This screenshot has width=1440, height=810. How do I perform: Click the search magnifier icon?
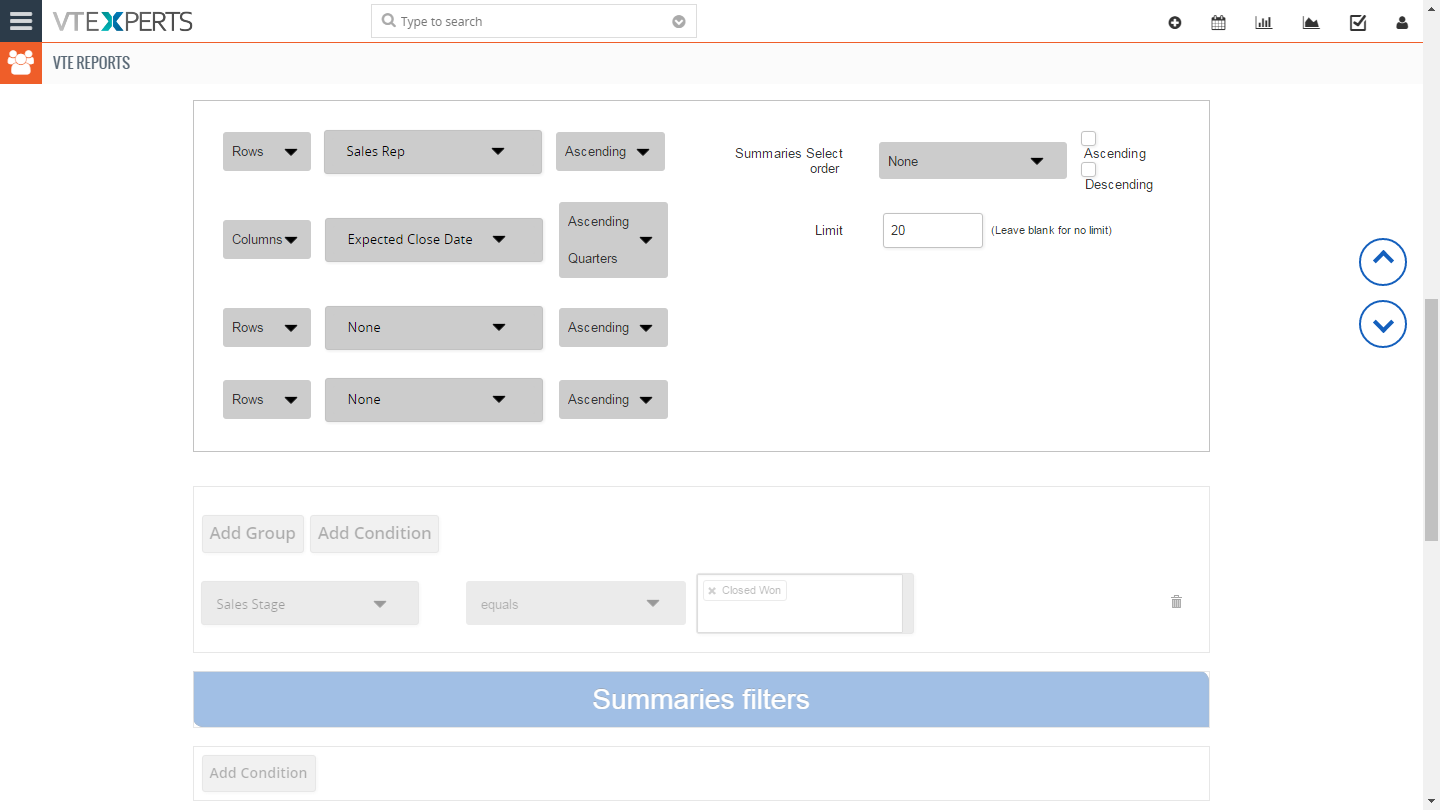(388, 21)
